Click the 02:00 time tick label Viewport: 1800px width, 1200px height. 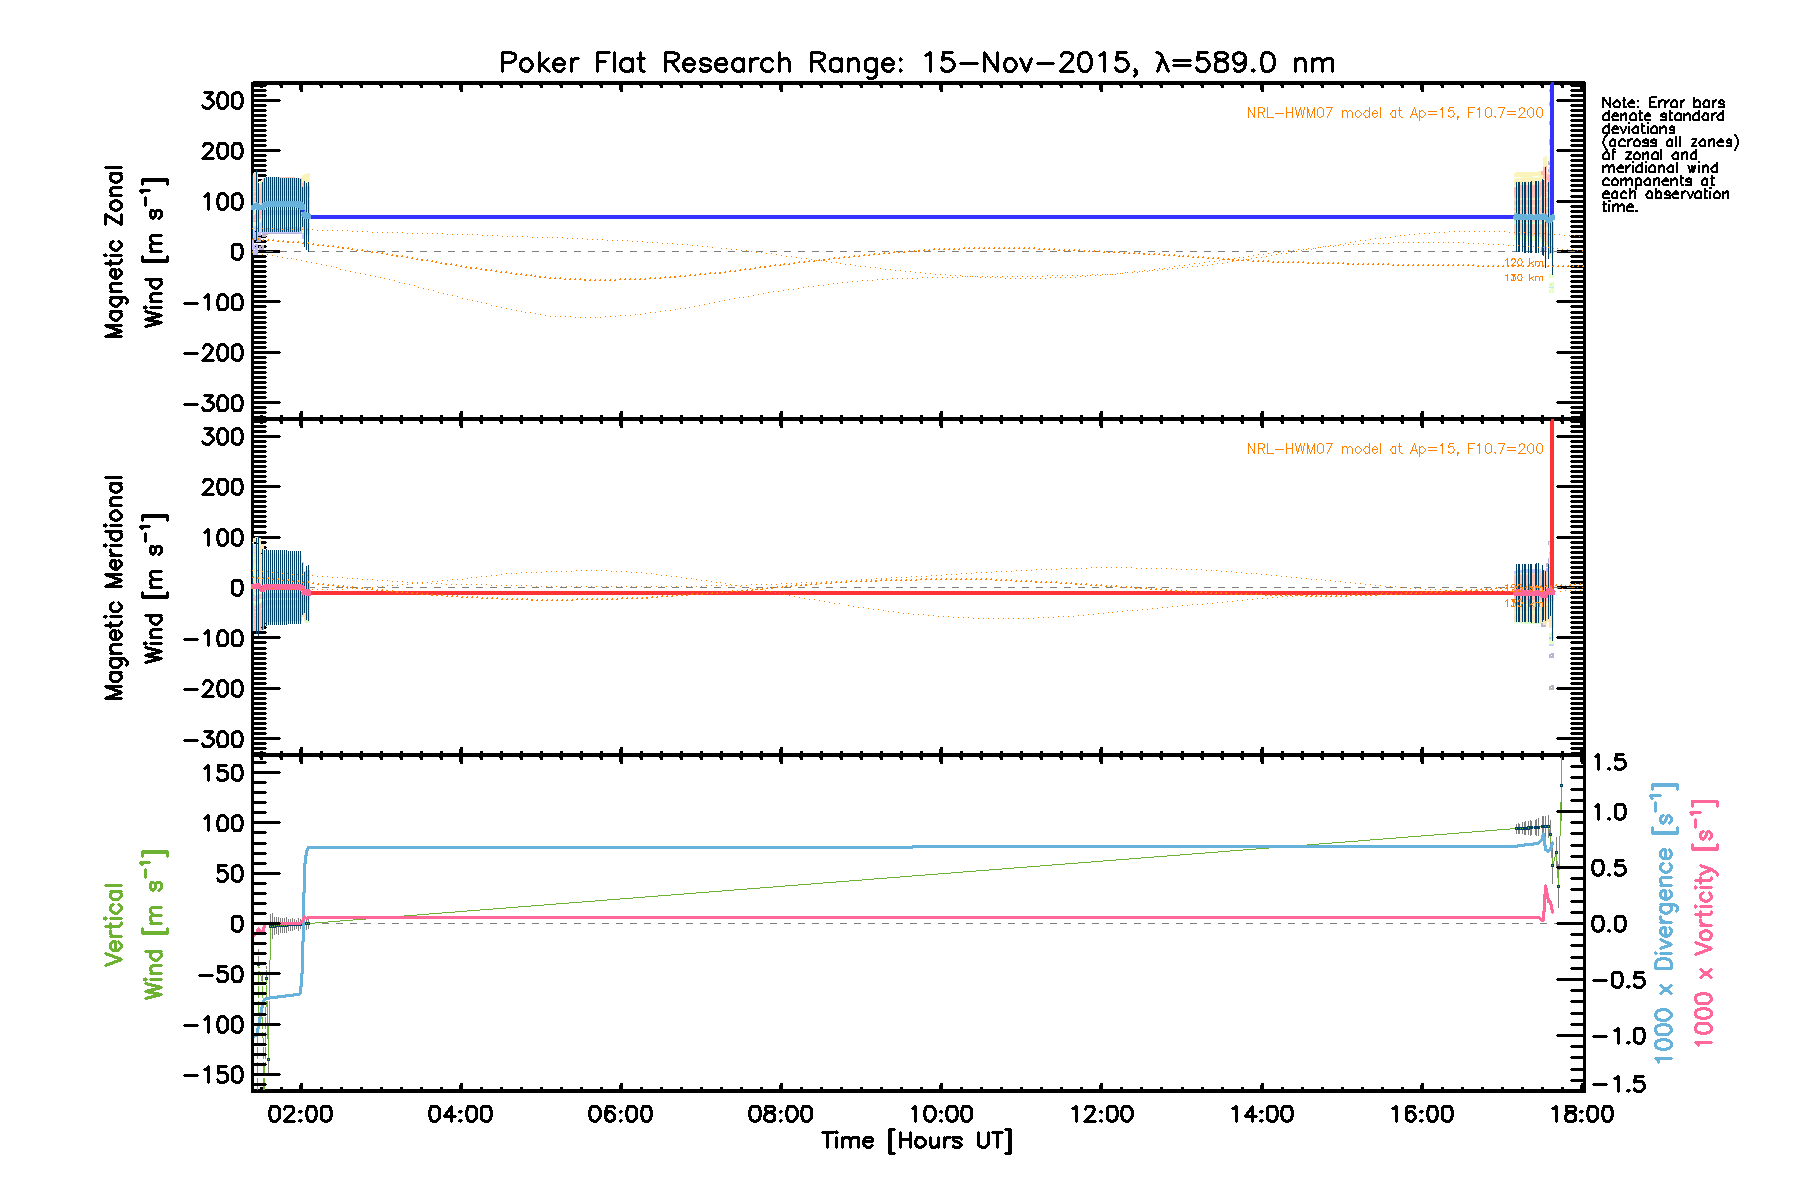300,1115
